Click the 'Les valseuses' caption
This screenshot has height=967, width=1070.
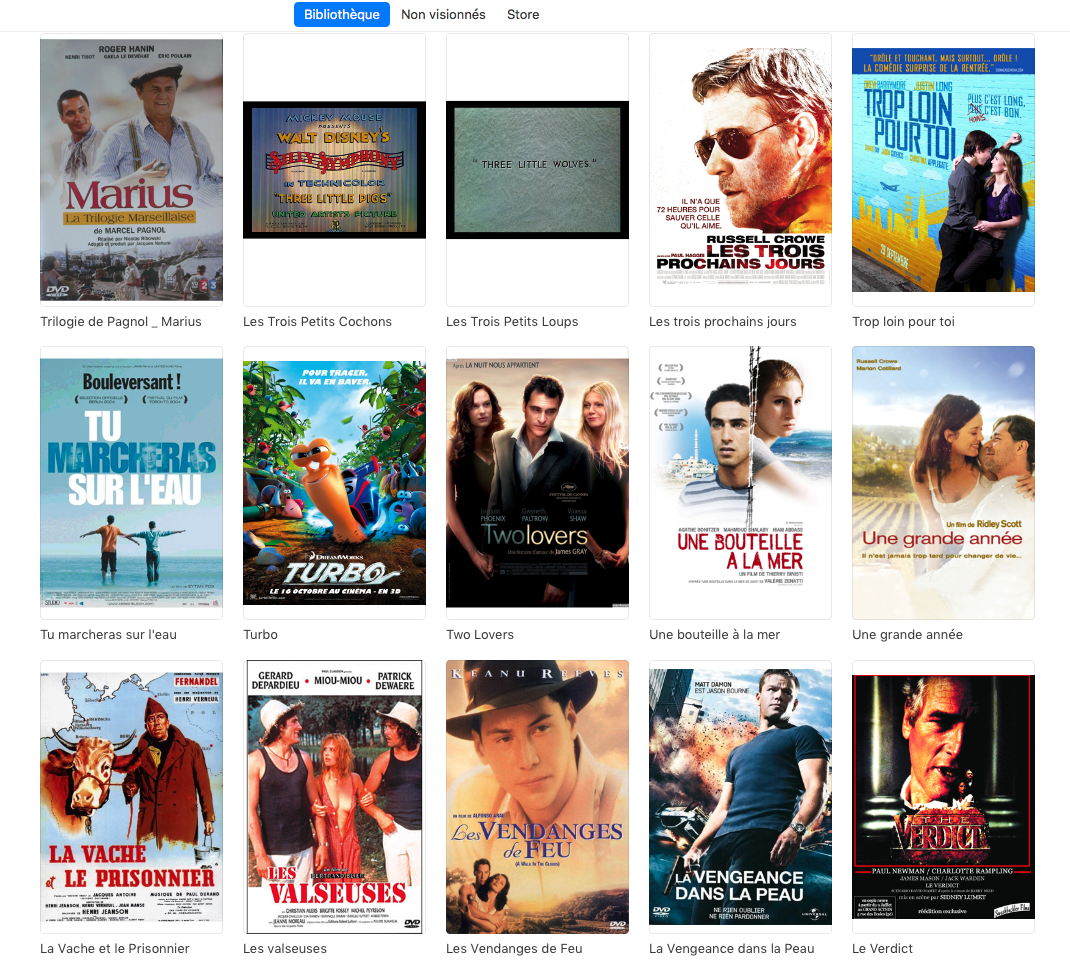point(285,949)
